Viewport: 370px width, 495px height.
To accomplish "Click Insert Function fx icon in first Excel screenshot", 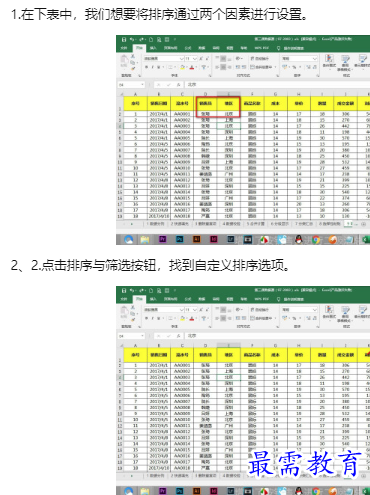I will pos(179,85).
